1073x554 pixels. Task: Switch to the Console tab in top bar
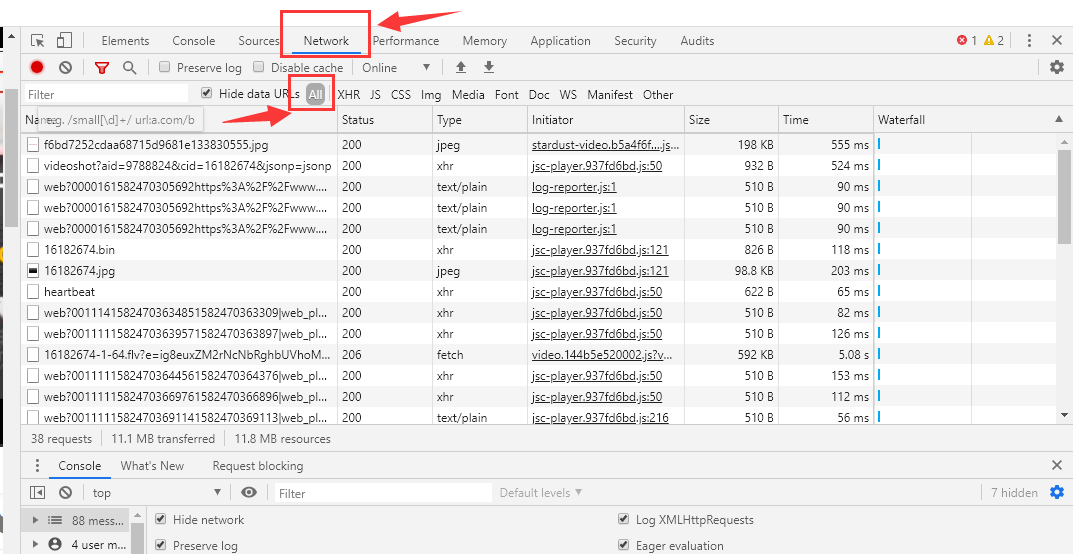point(194,41)
